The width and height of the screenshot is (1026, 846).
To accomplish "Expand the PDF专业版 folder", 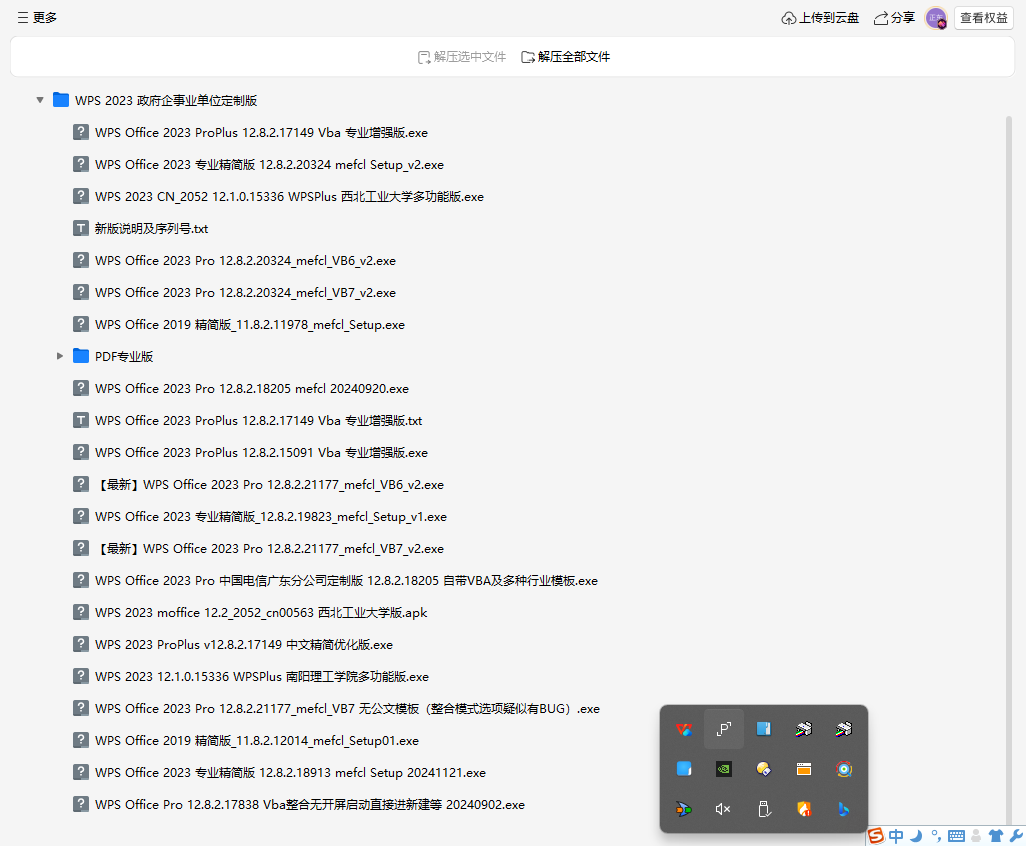I will tap(60, 356).
